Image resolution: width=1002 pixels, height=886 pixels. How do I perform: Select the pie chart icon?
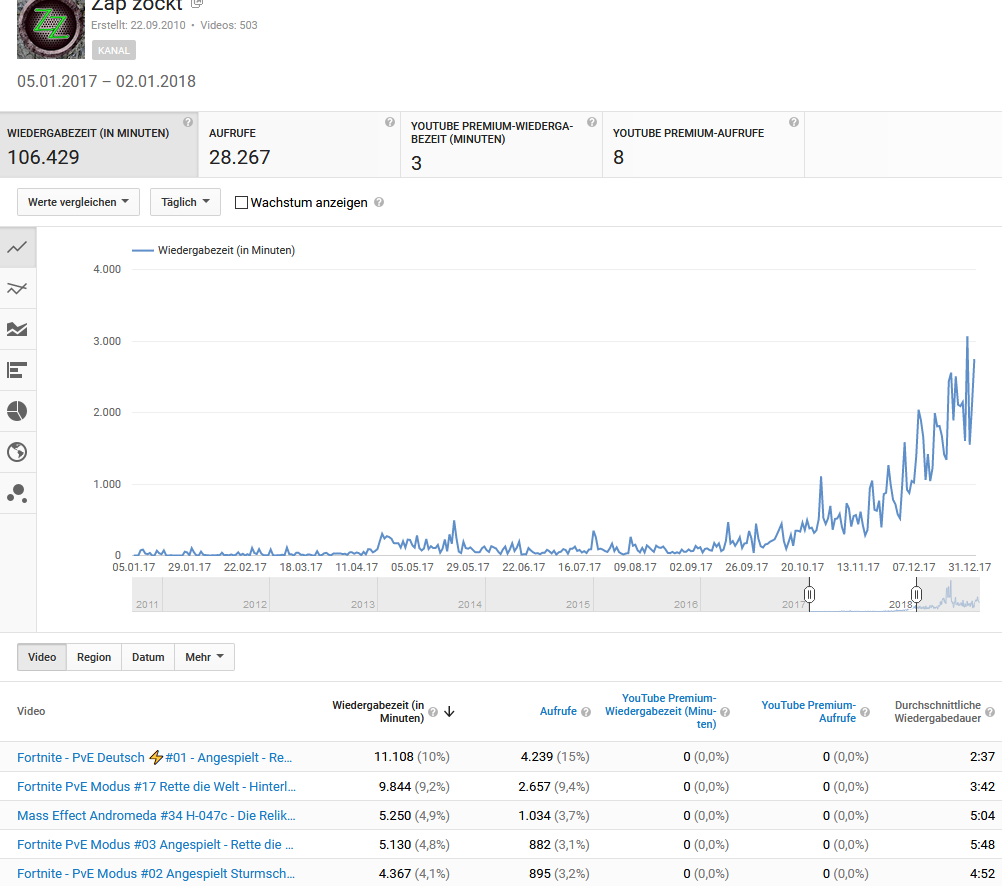point(17,411)
